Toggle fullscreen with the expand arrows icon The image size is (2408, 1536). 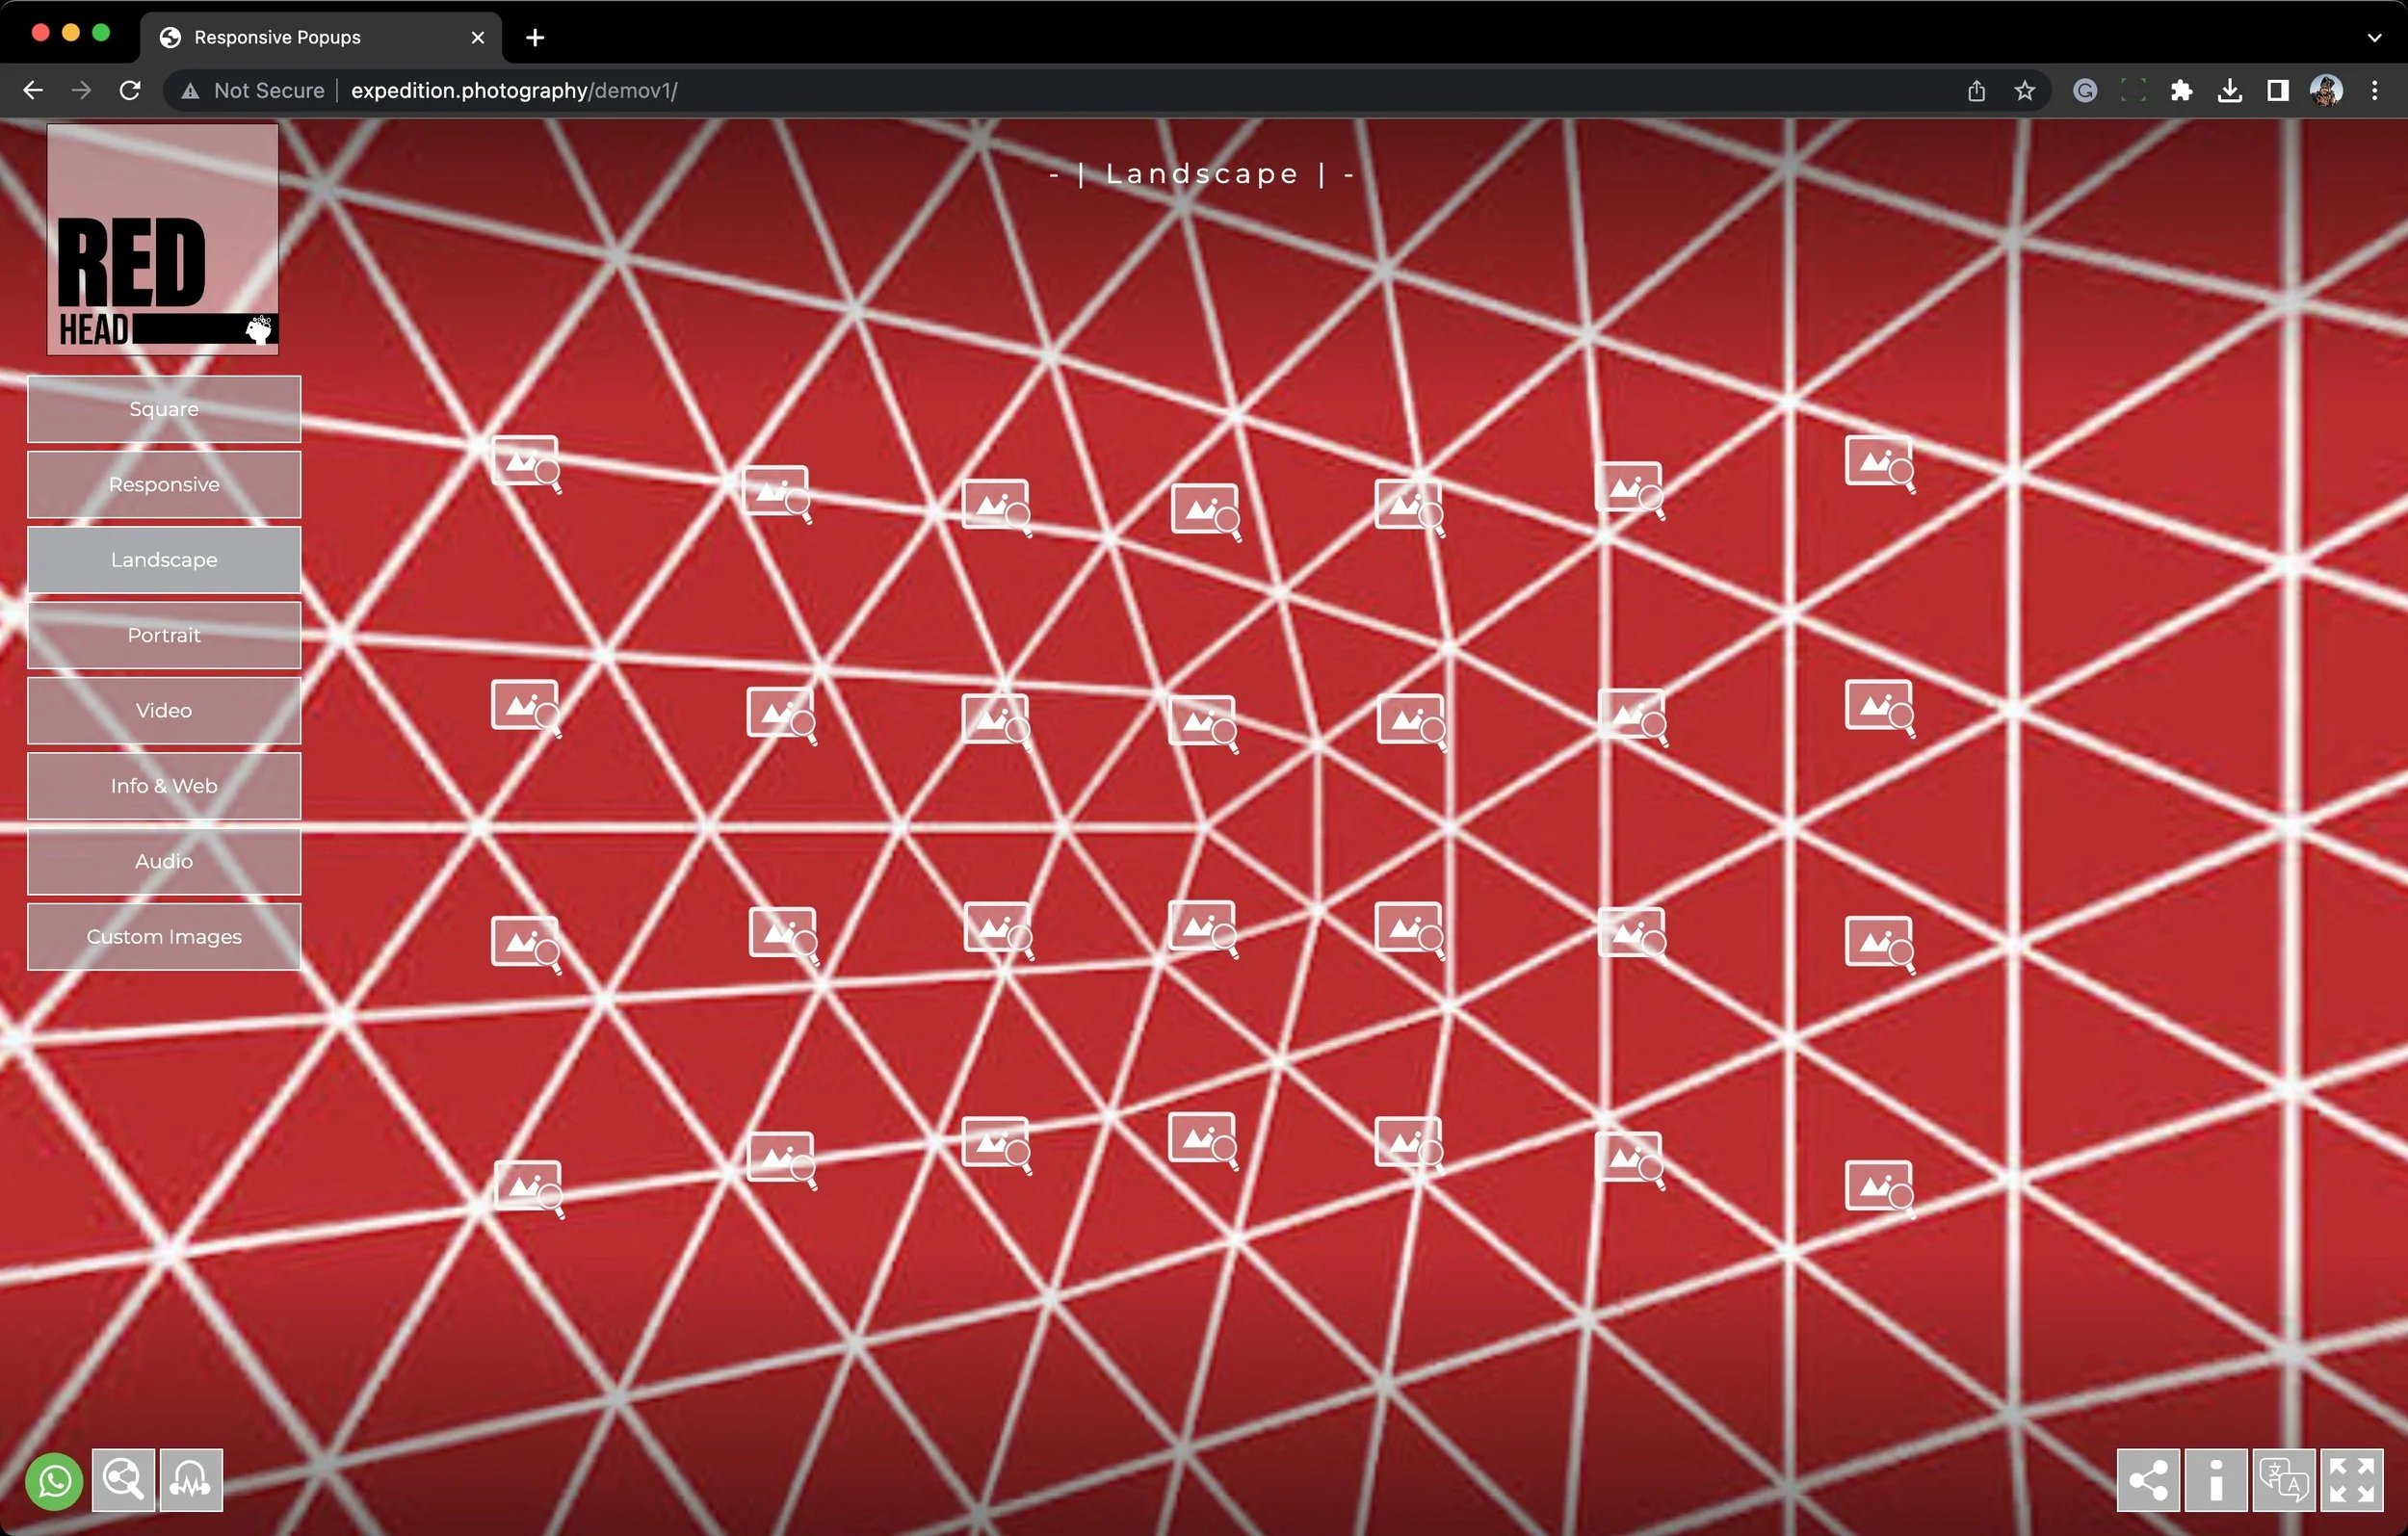pos(2351,1480)
